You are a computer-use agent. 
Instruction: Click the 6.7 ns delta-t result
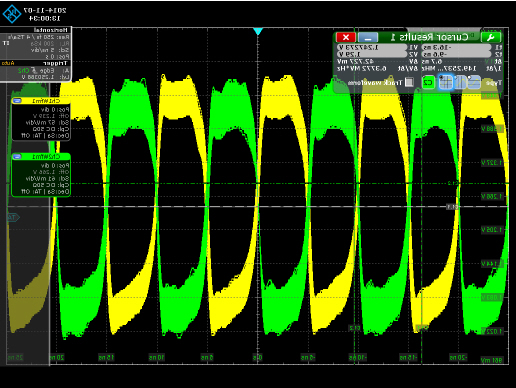(432, 62)
